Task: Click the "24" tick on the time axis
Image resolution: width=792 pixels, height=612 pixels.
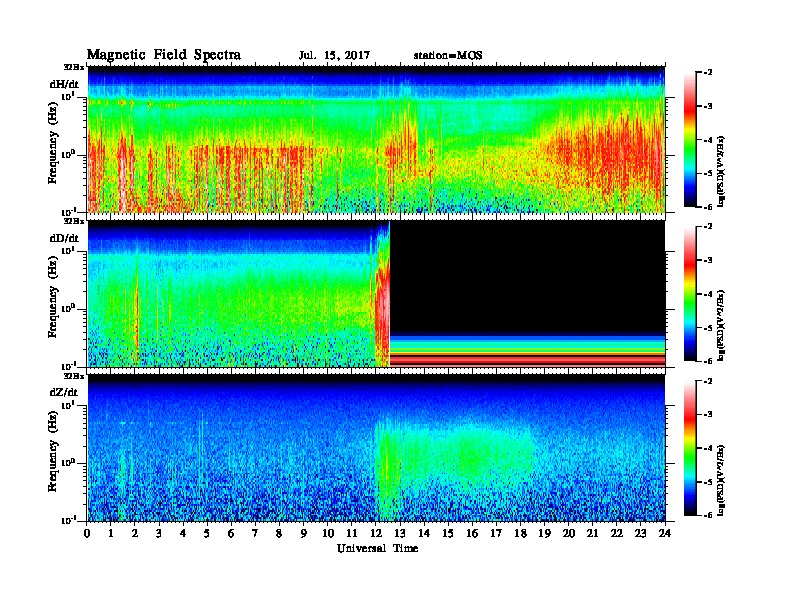Action: [x=665, y=534]
